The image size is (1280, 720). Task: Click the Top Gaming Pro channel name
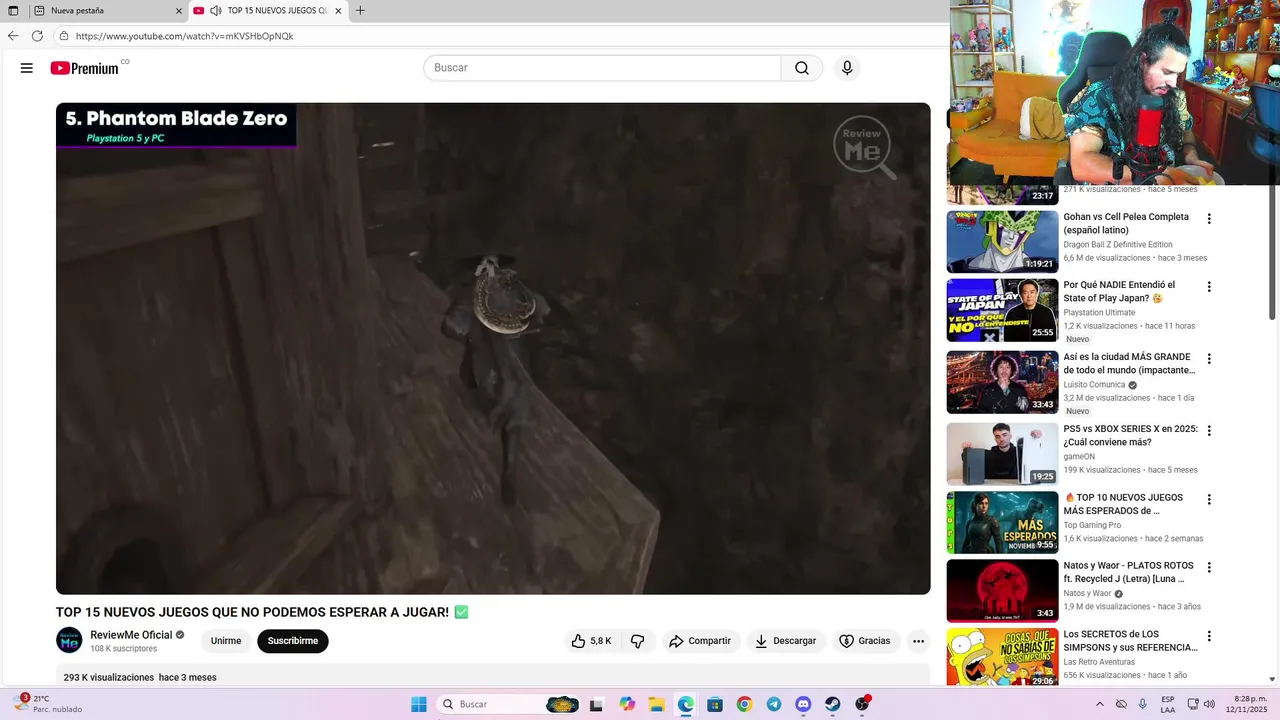[1092, 525]
